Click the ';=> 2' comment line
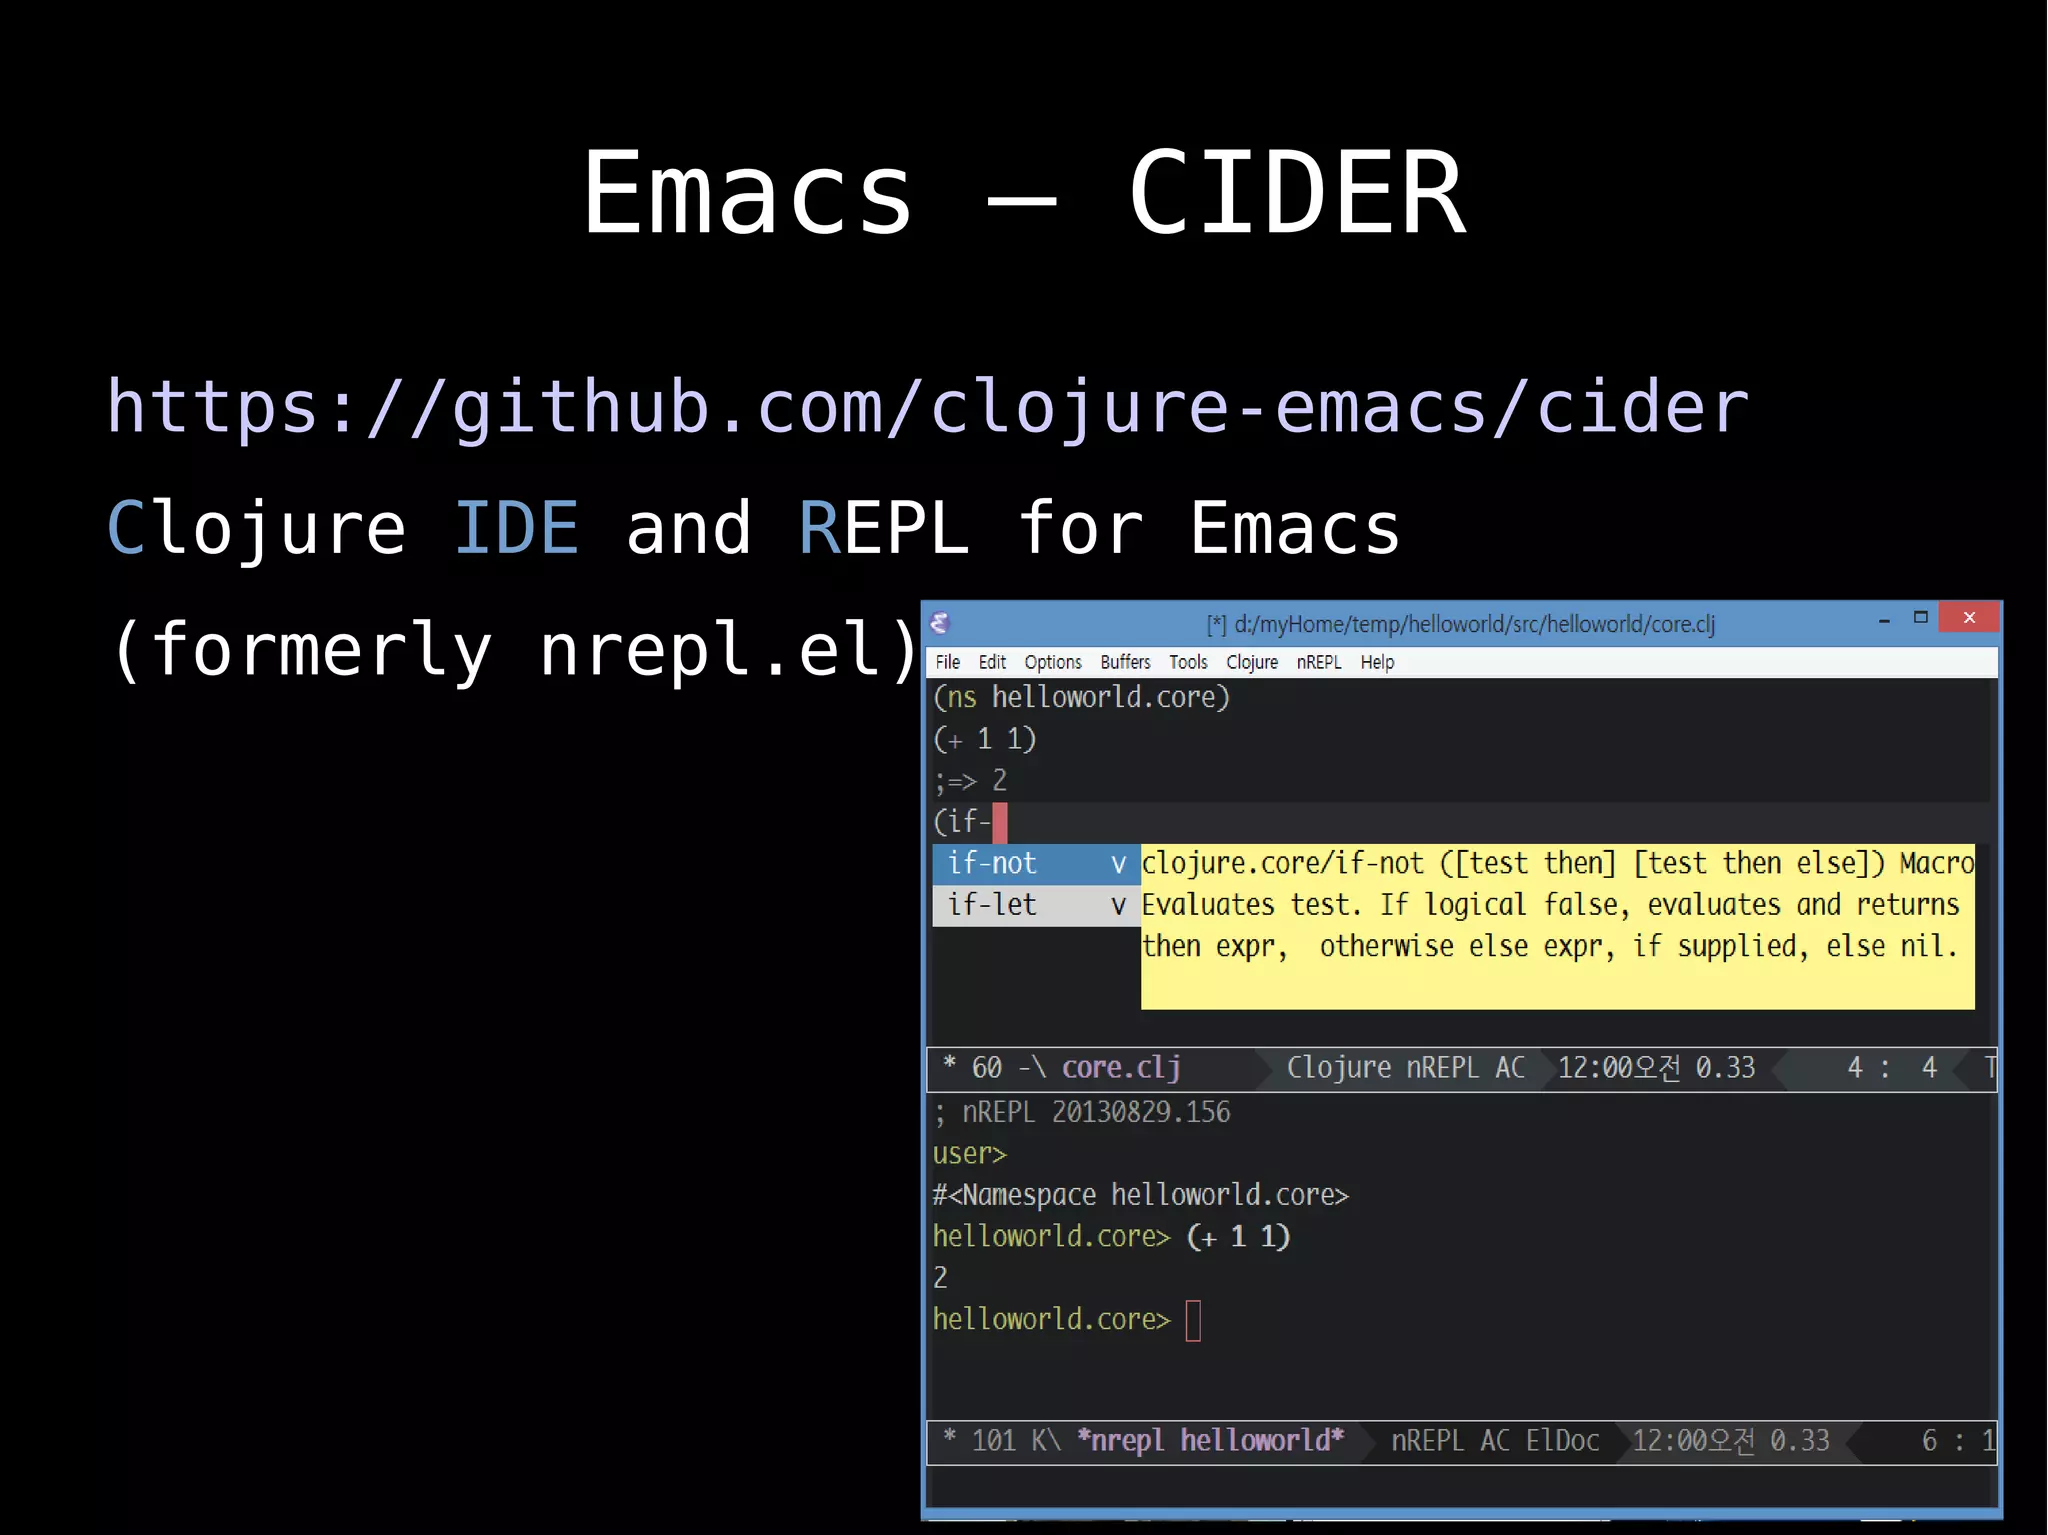The image size is (2048, 1535). click(970, 780)
